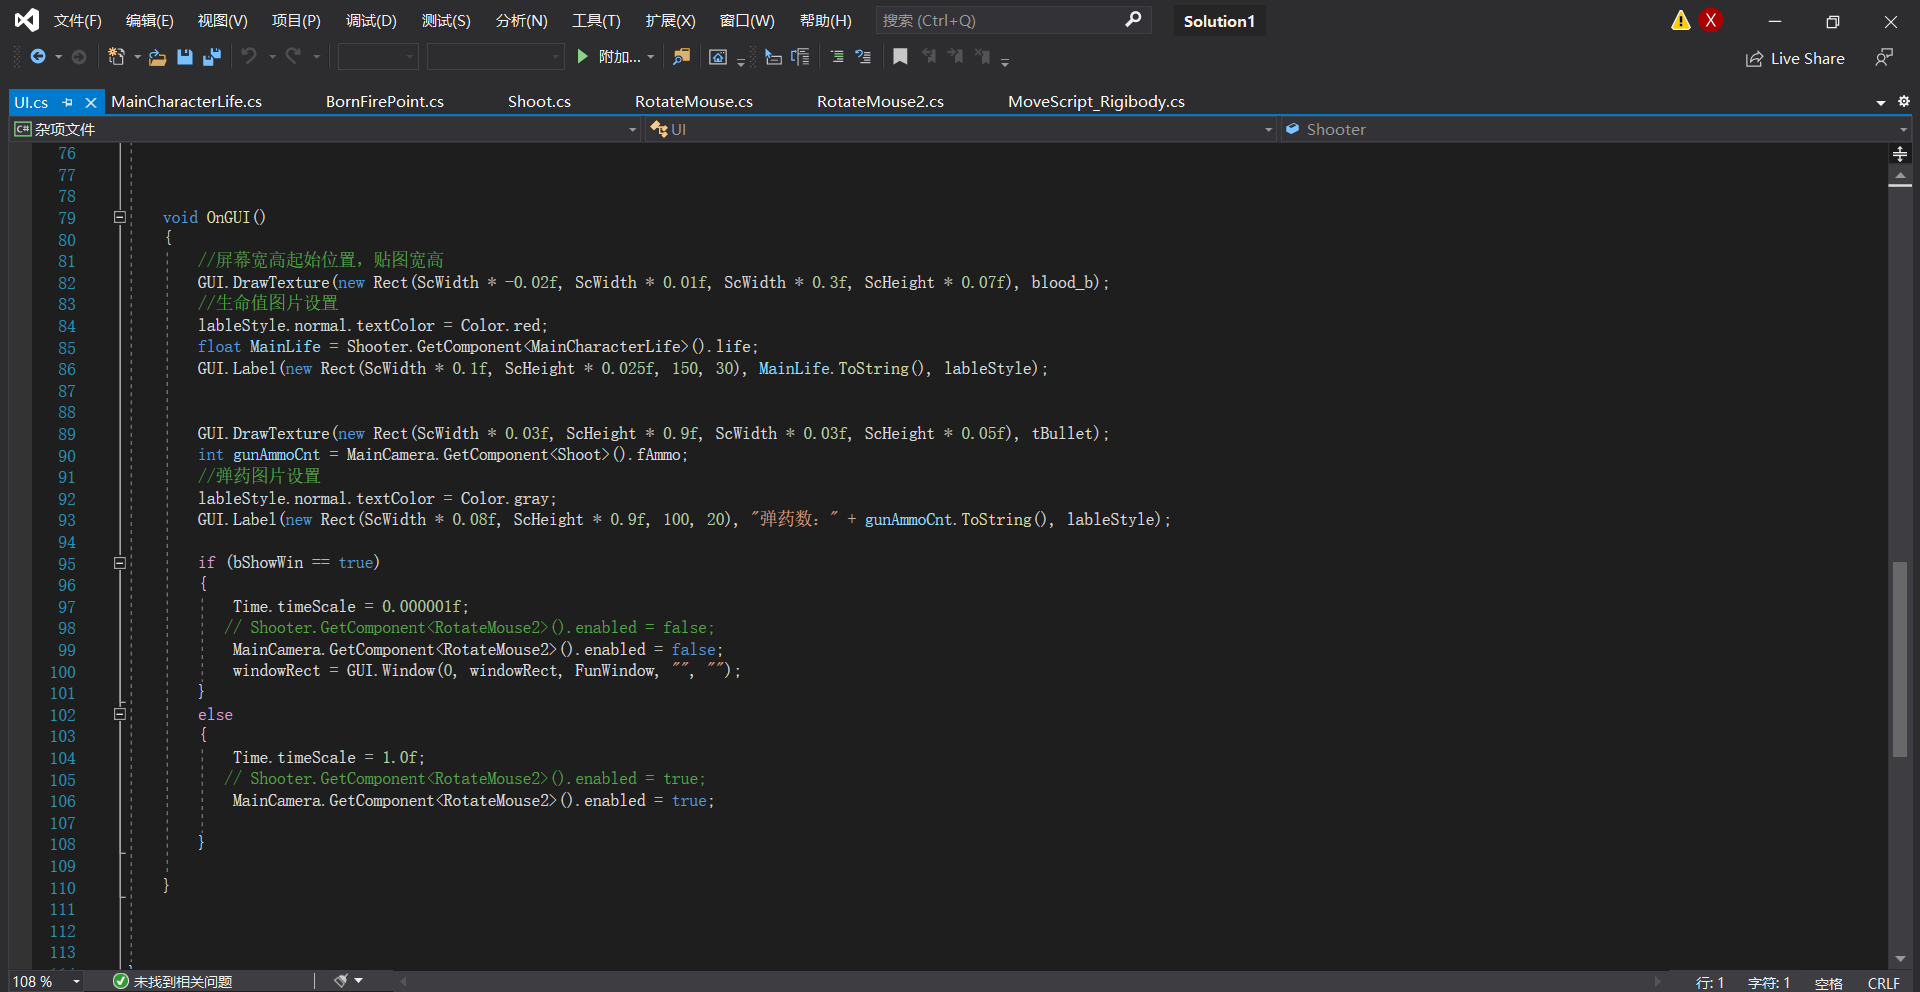Click the vertical scrollbar thumb
Image resolution: width=1920 pixels, height=992 pixels.
coord(1900,660)
